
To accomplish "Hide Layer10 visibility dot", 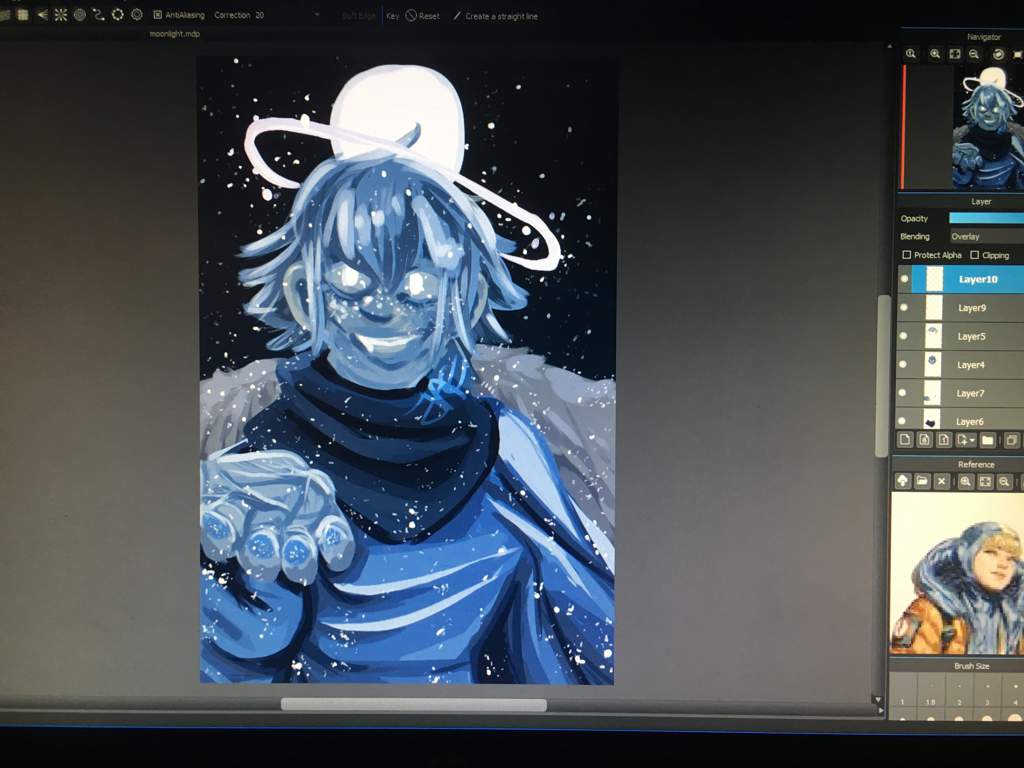I will [904, 279].
